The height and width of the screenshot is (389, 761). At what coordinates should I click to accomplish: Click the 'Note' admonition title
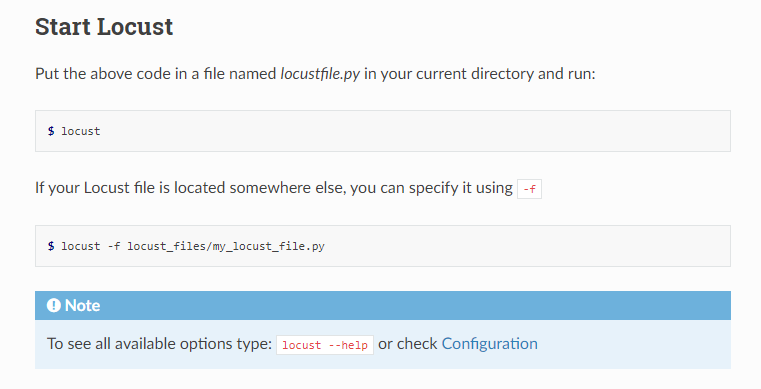point(83,306)
